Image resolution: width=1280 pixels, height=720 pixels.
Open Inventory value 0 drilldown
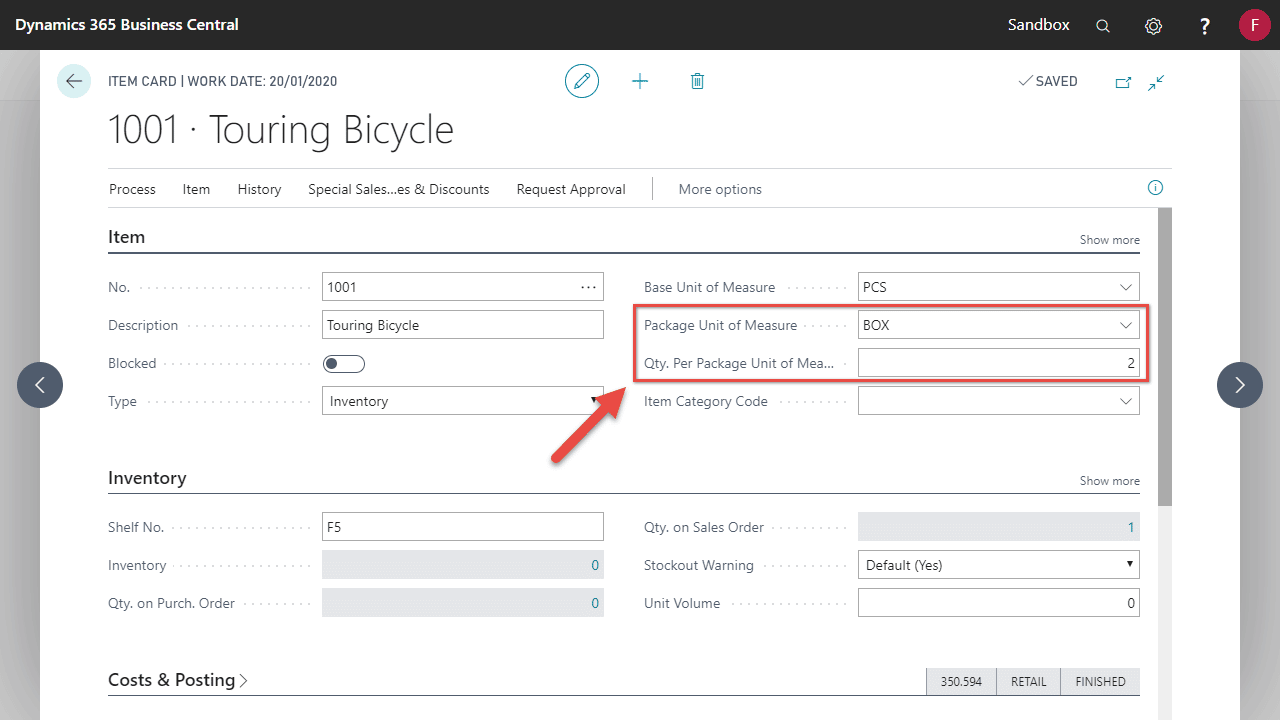(x=595, y=565)
